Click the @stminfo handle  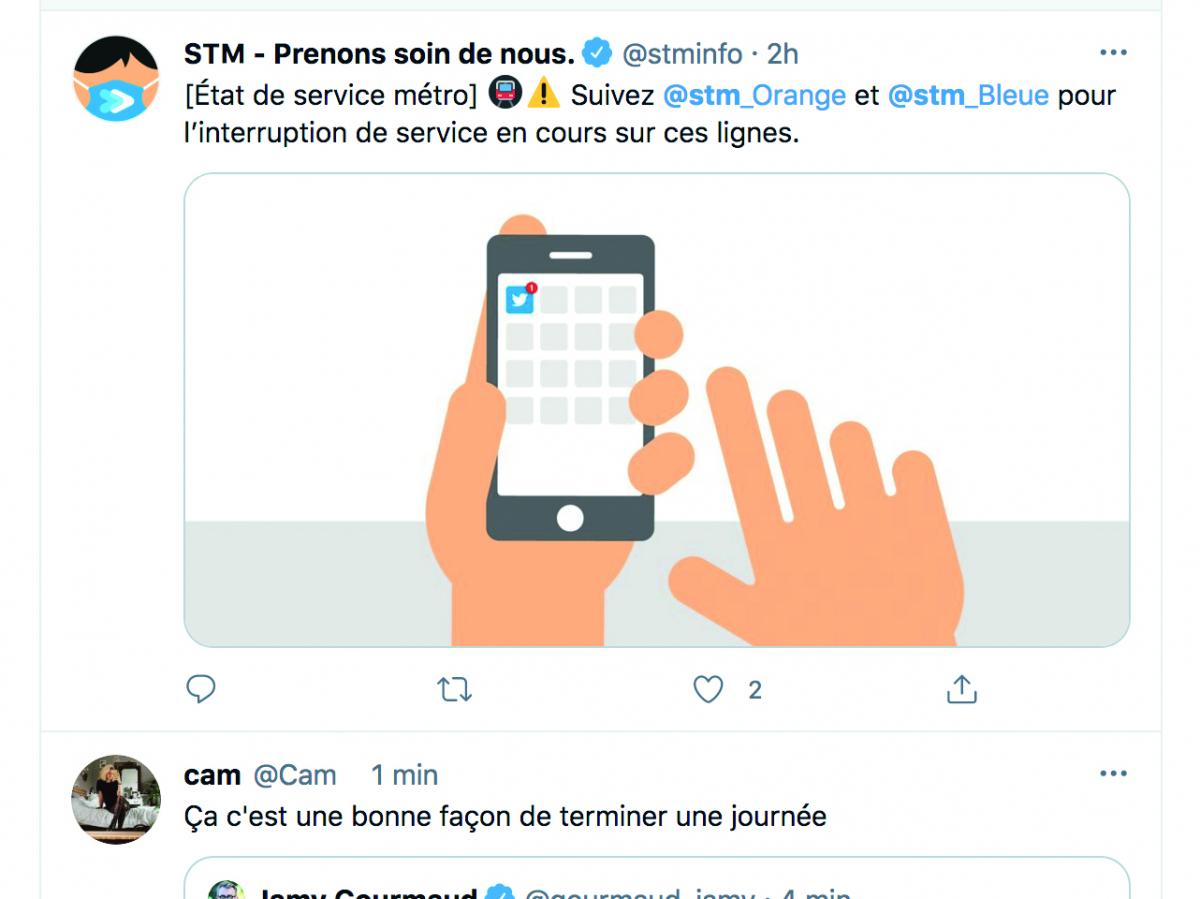pyautogui.click(x=683, y=53)
